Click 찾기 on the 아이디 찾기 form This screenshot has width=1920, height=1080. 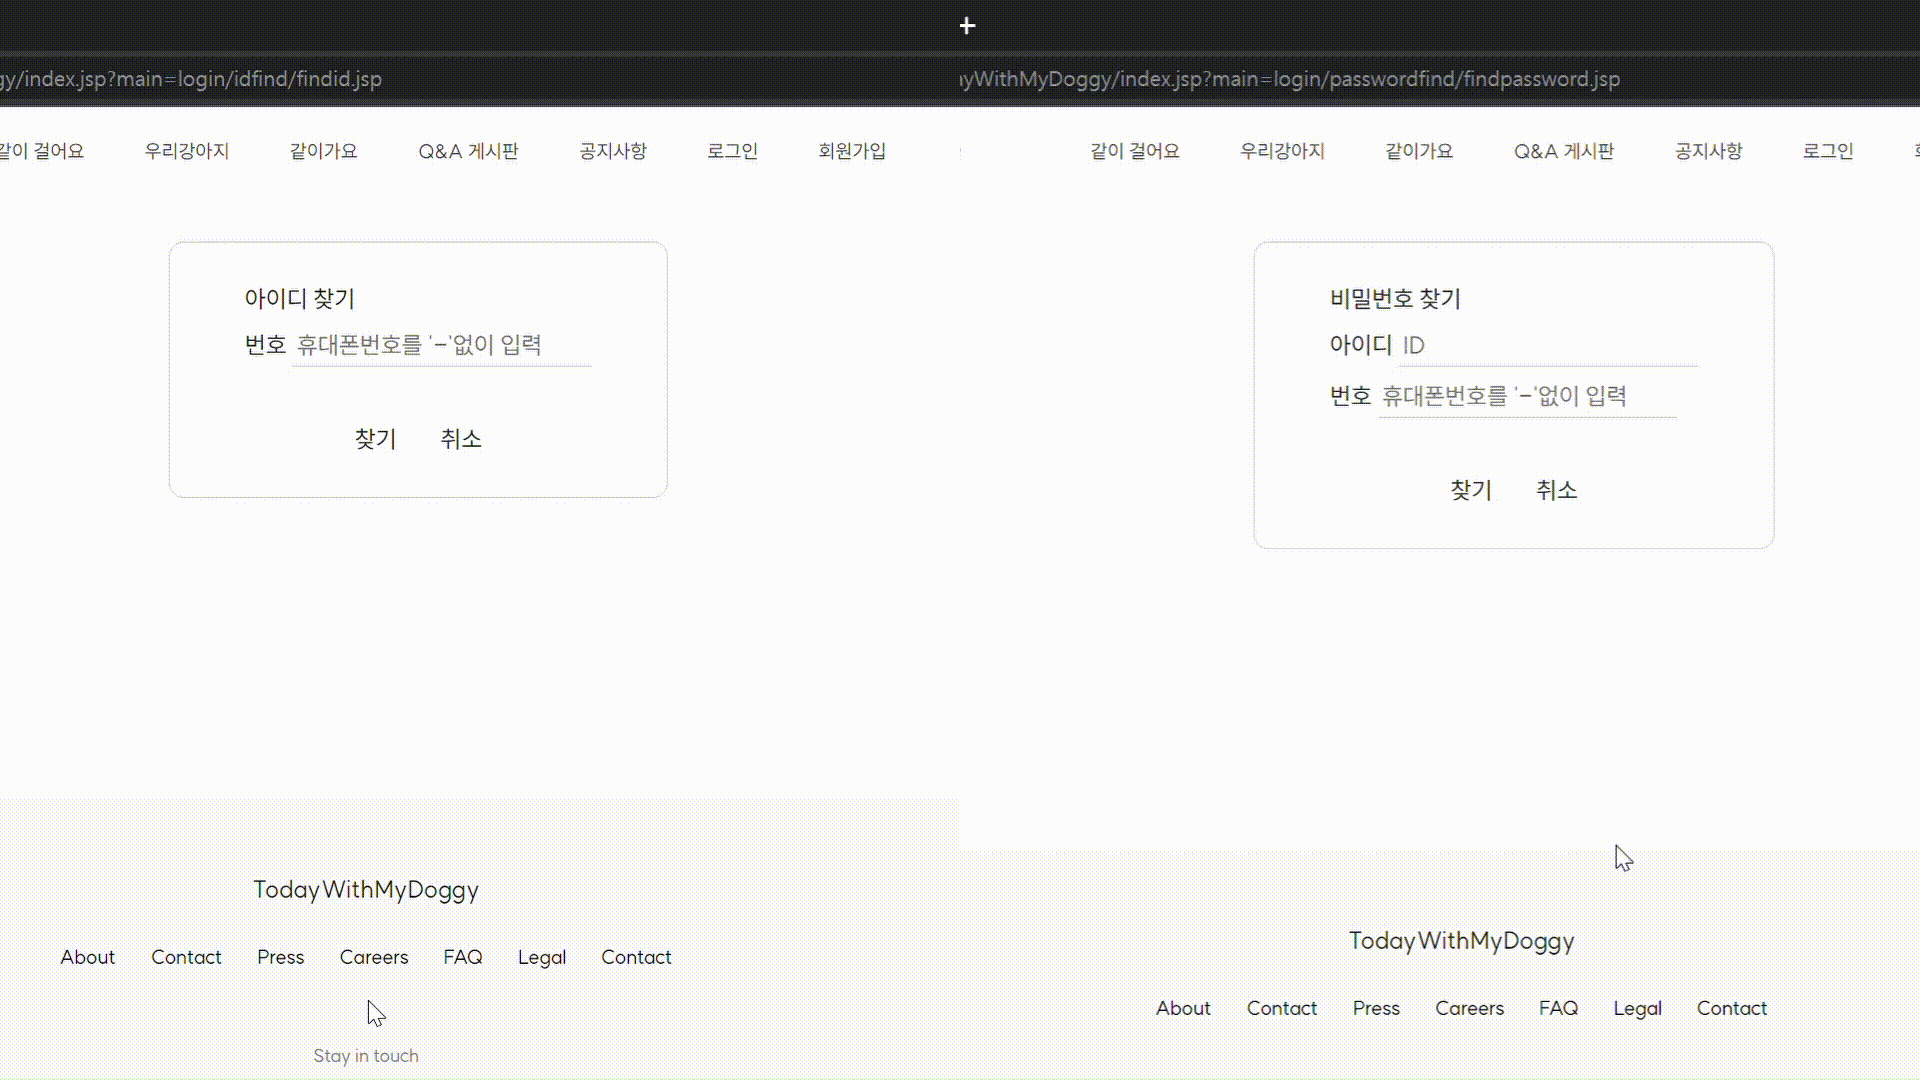[x=374, y=439]
